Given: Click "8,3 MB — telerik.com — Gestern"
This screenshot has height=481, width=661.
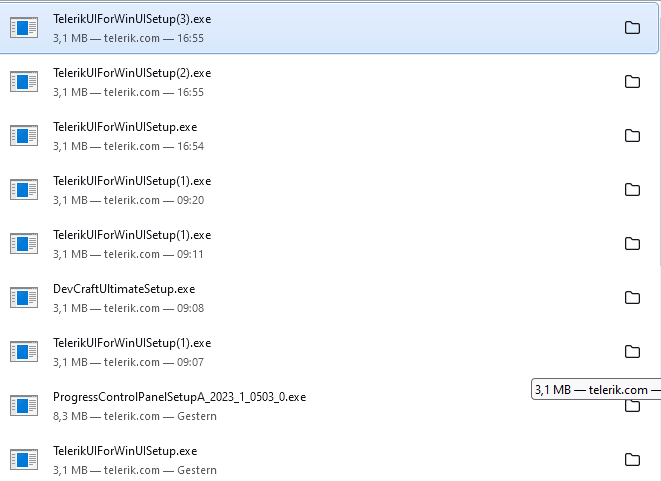Looking at the screenshot, I should [x=135, y=416].
